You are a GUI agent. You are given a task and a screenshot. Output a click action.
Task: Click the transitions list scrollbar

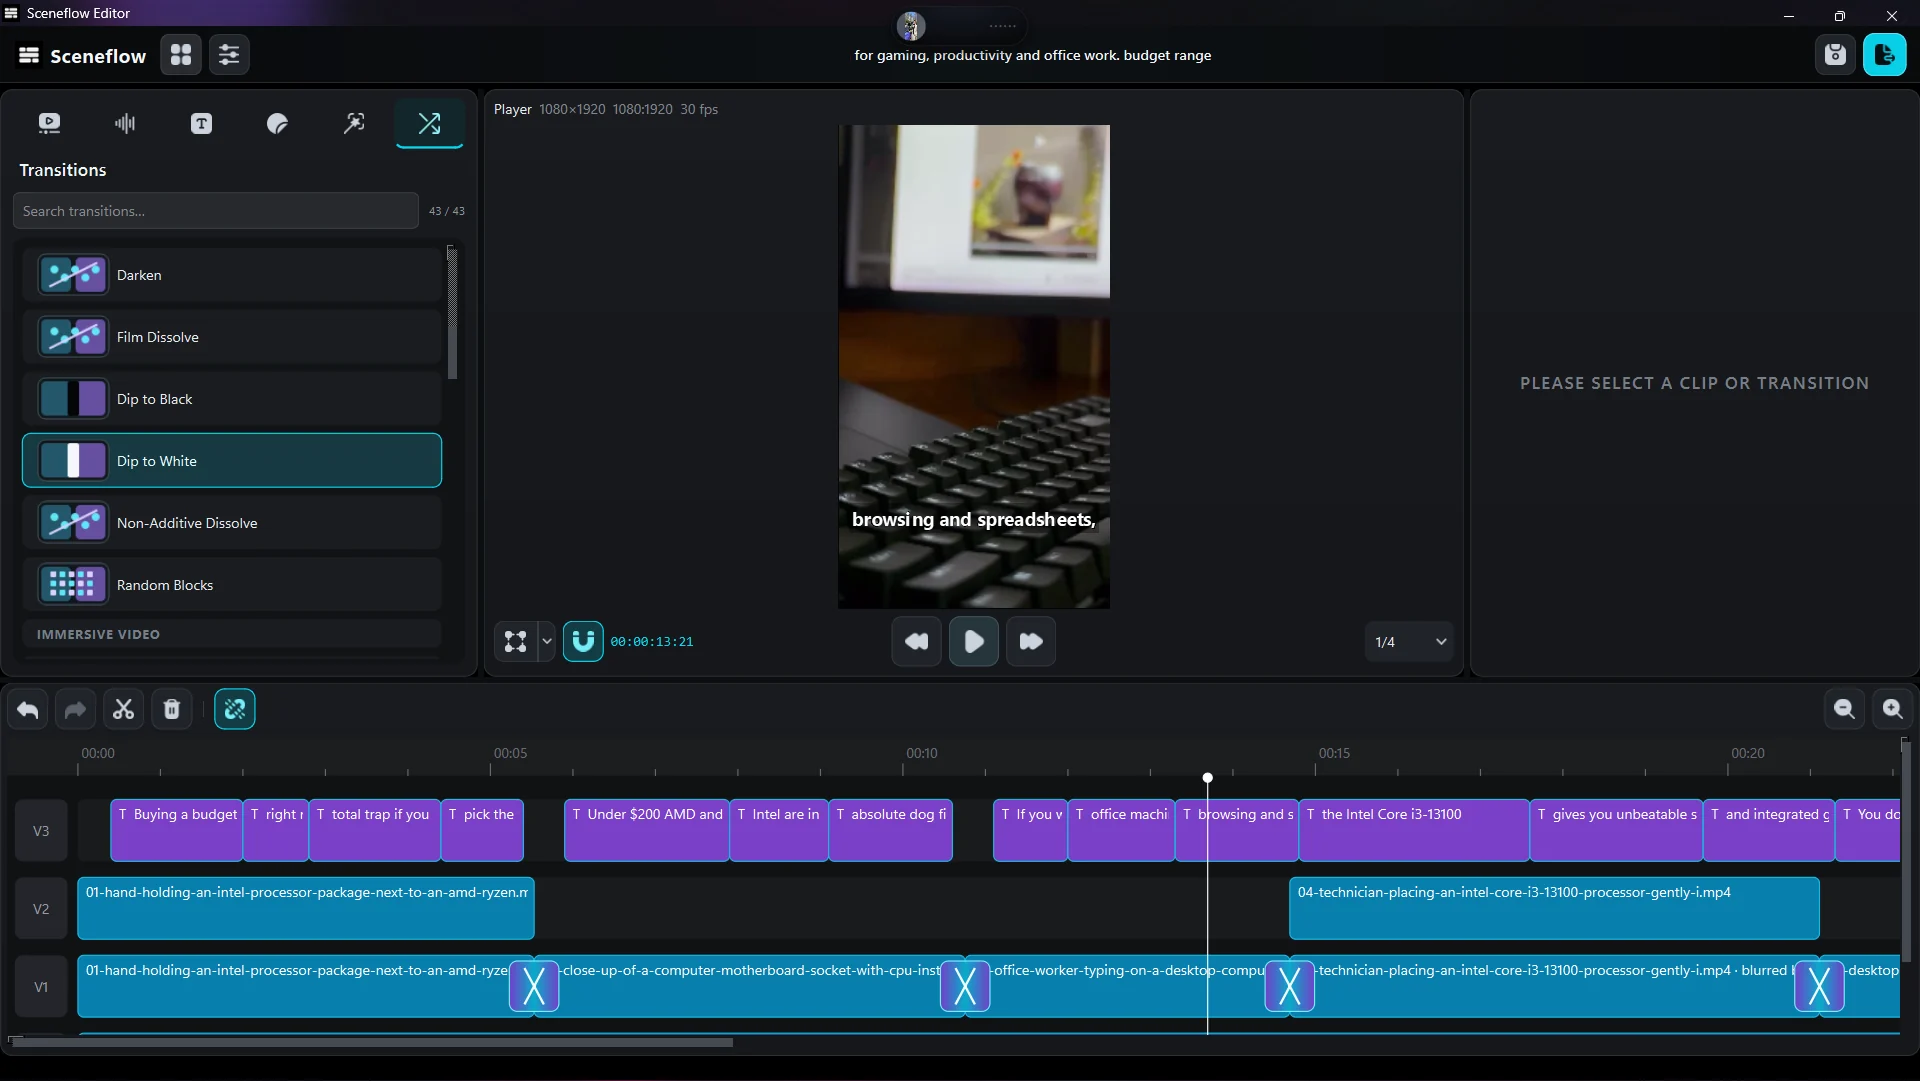pyautogui.click(x=452, y=313)
